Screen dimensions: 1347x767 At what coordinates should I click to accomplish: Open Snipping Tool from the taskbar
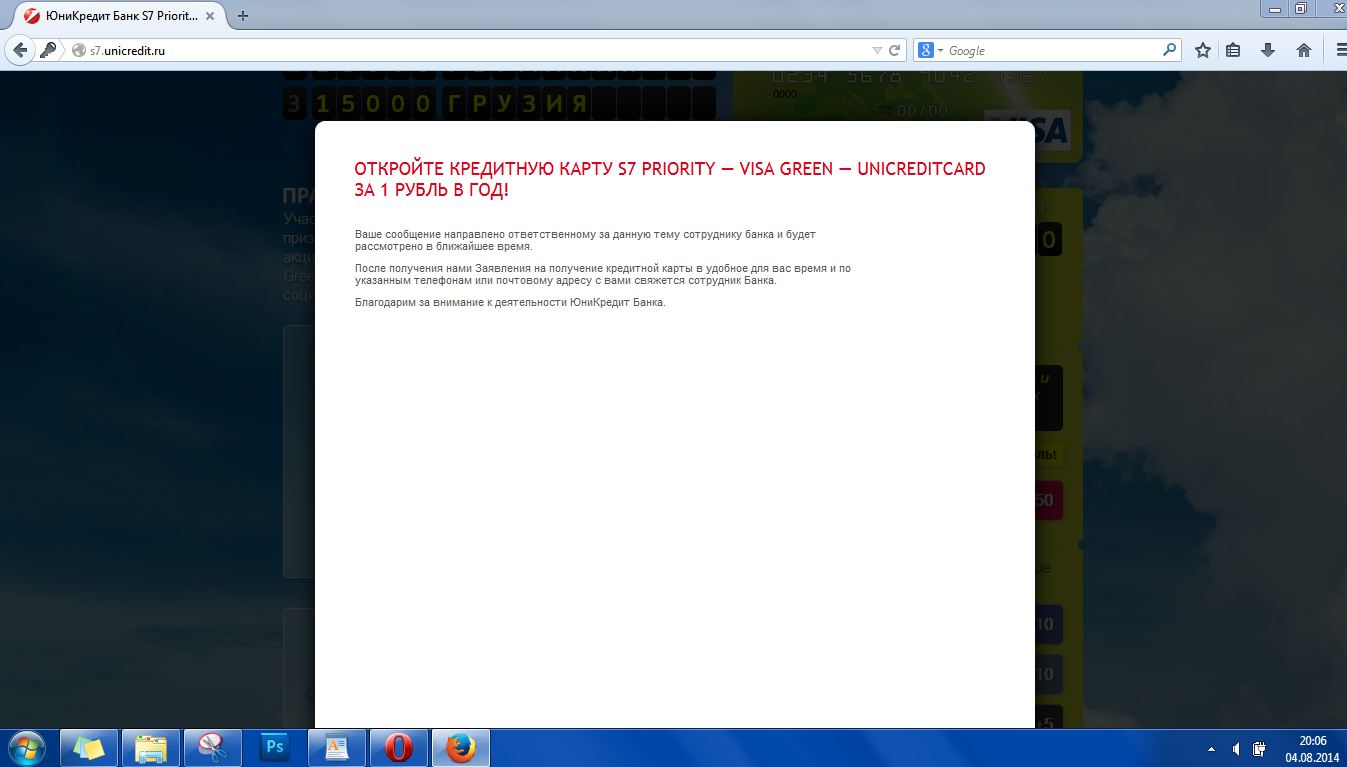coord(213,748)
